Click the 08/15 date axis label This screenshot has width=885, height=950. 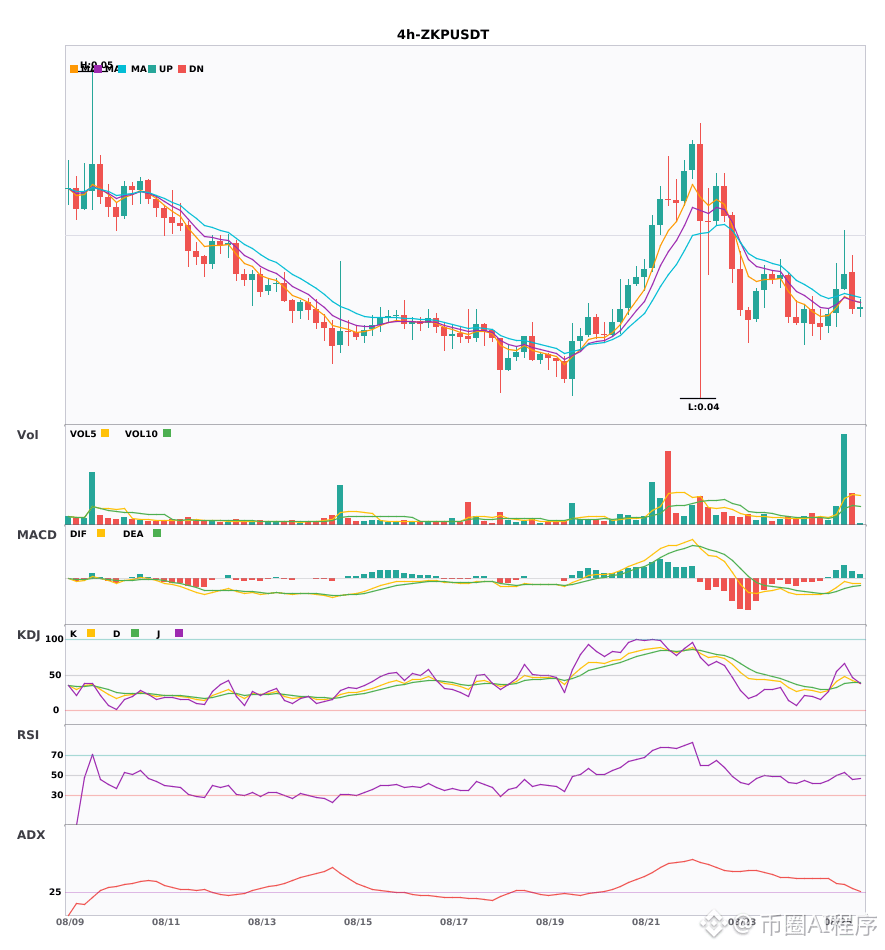click(x=358, y=922)
